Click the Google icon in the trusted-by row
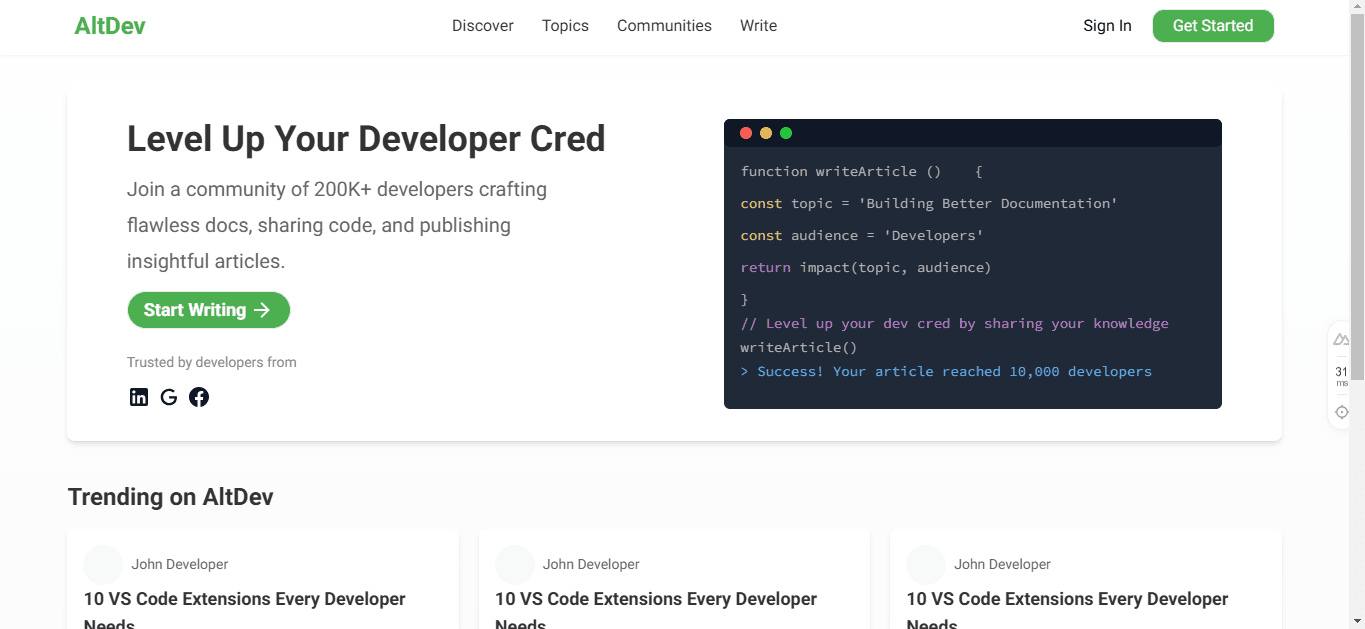The width and height of the screenshot is (1365, 629). [x=169, y=397]
